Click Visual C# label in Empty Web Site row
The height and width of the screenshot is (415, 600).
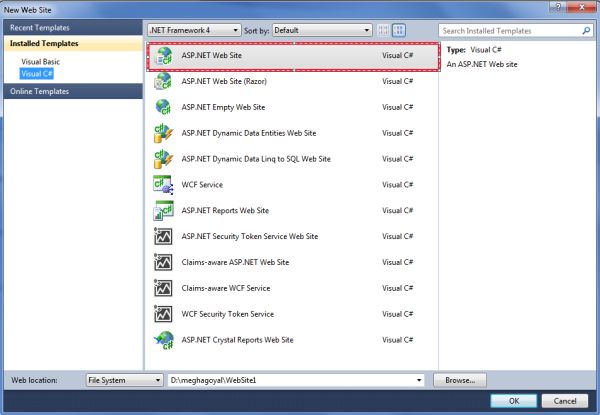click(x=398, y=107)
